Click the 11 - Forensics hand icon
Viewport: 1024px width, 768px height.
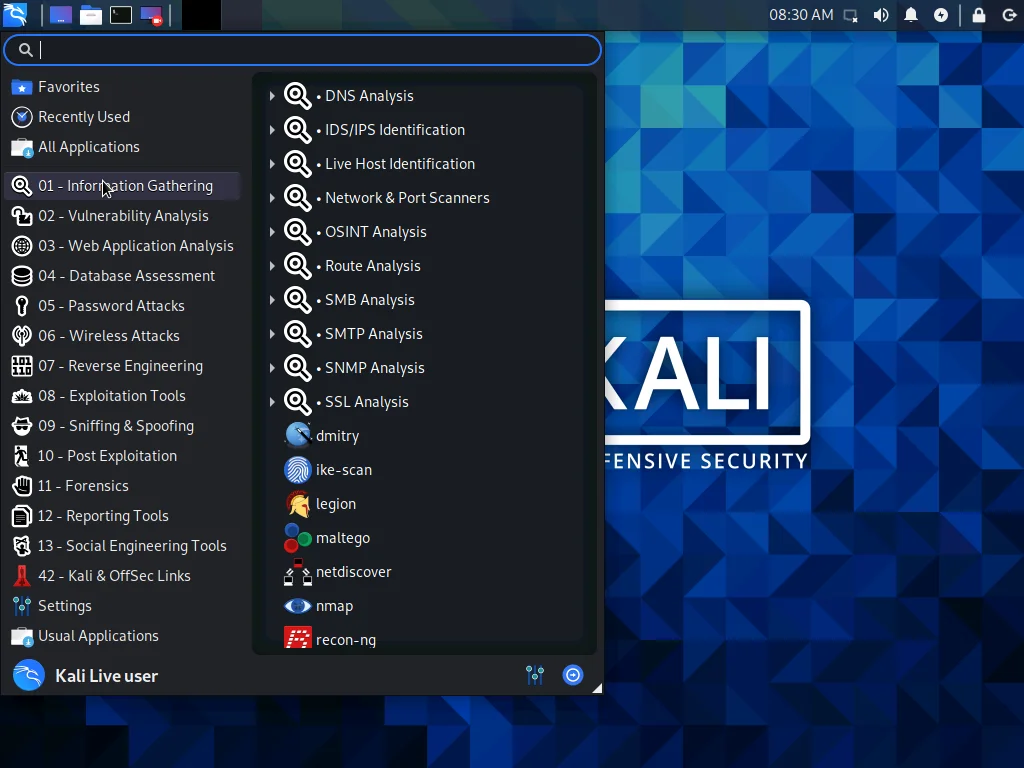tap(22, 487)
